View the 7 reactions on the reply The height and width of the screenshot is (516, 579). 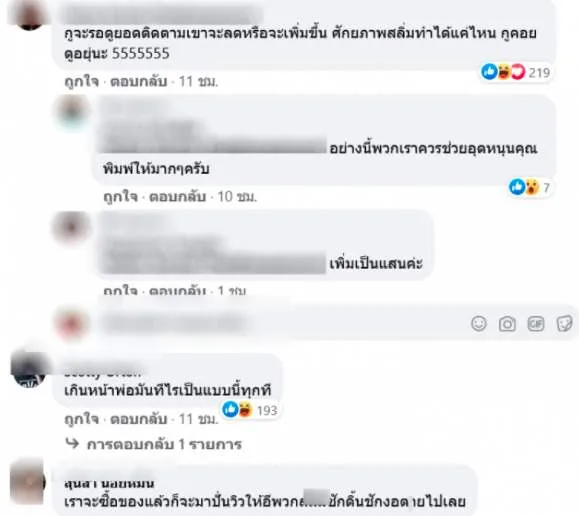(530, 187)
